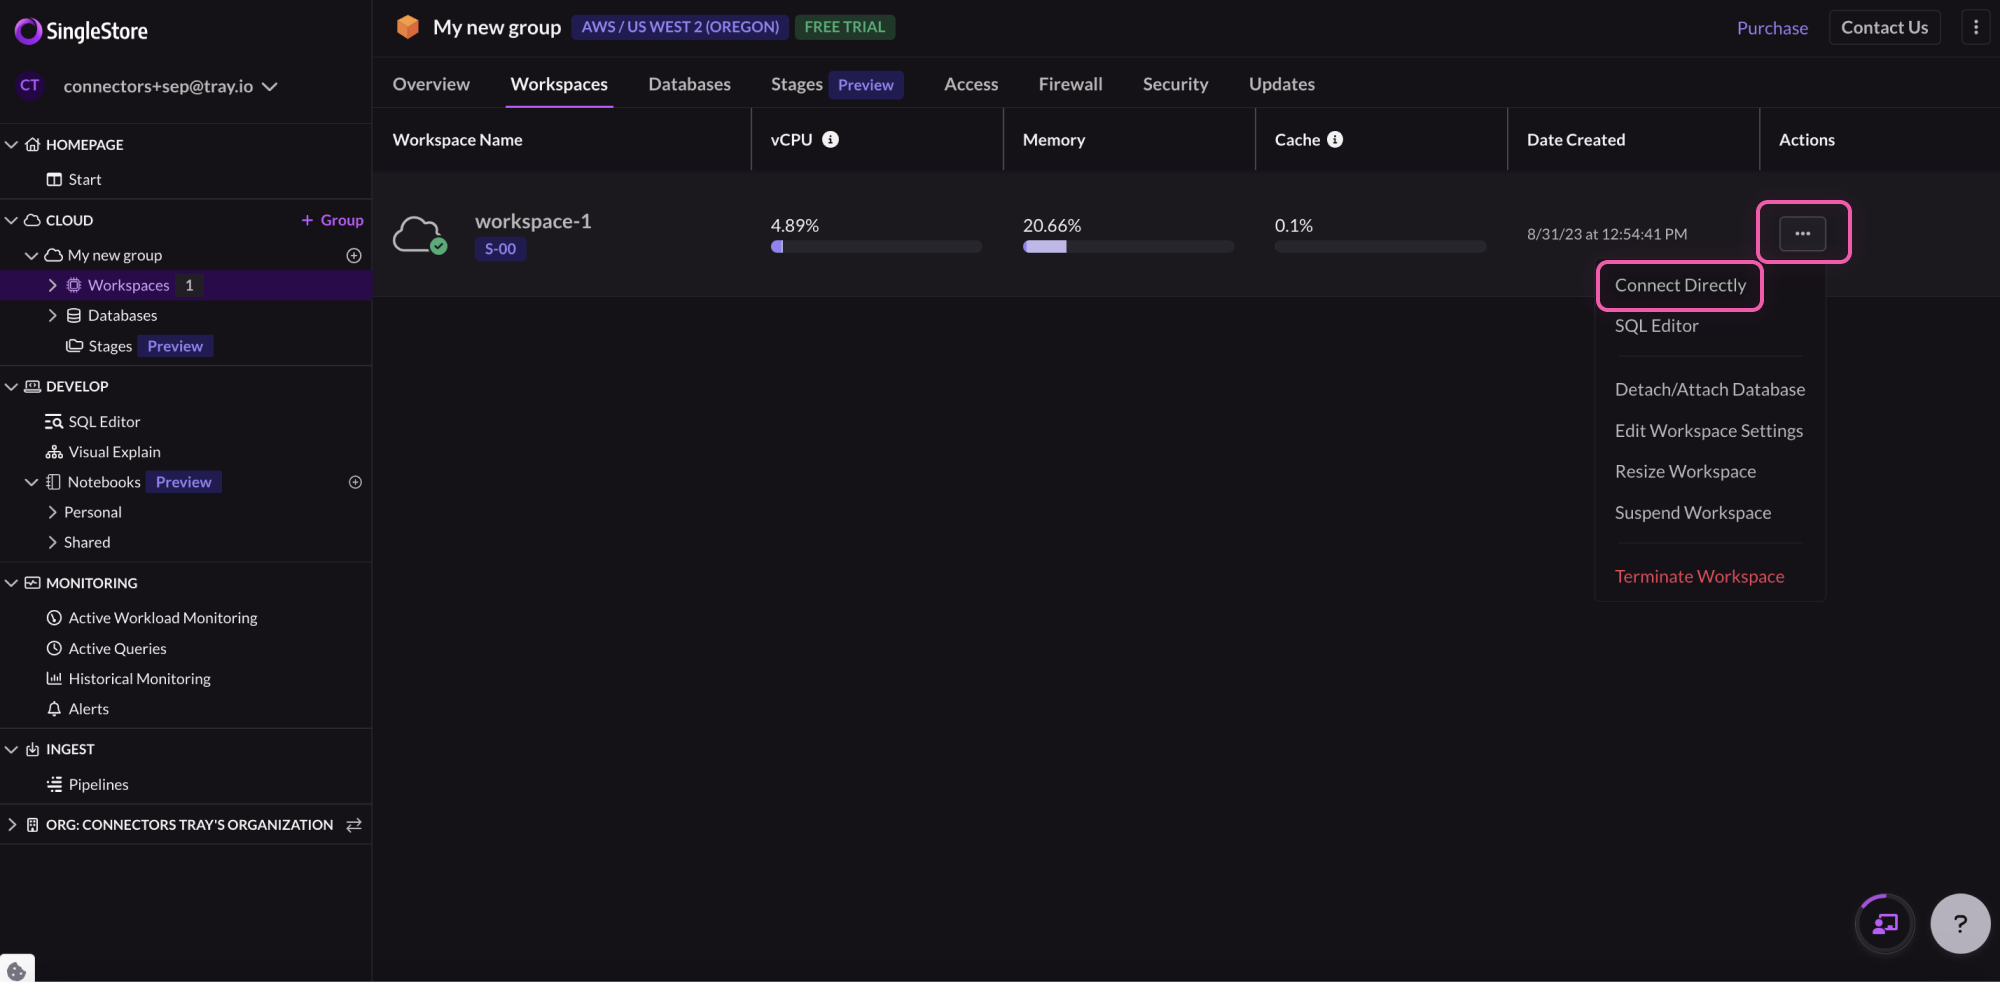The width and height of the screenshot is (2000, 982).
Task: Open the help question mark button
Action: pos(1959,923)
